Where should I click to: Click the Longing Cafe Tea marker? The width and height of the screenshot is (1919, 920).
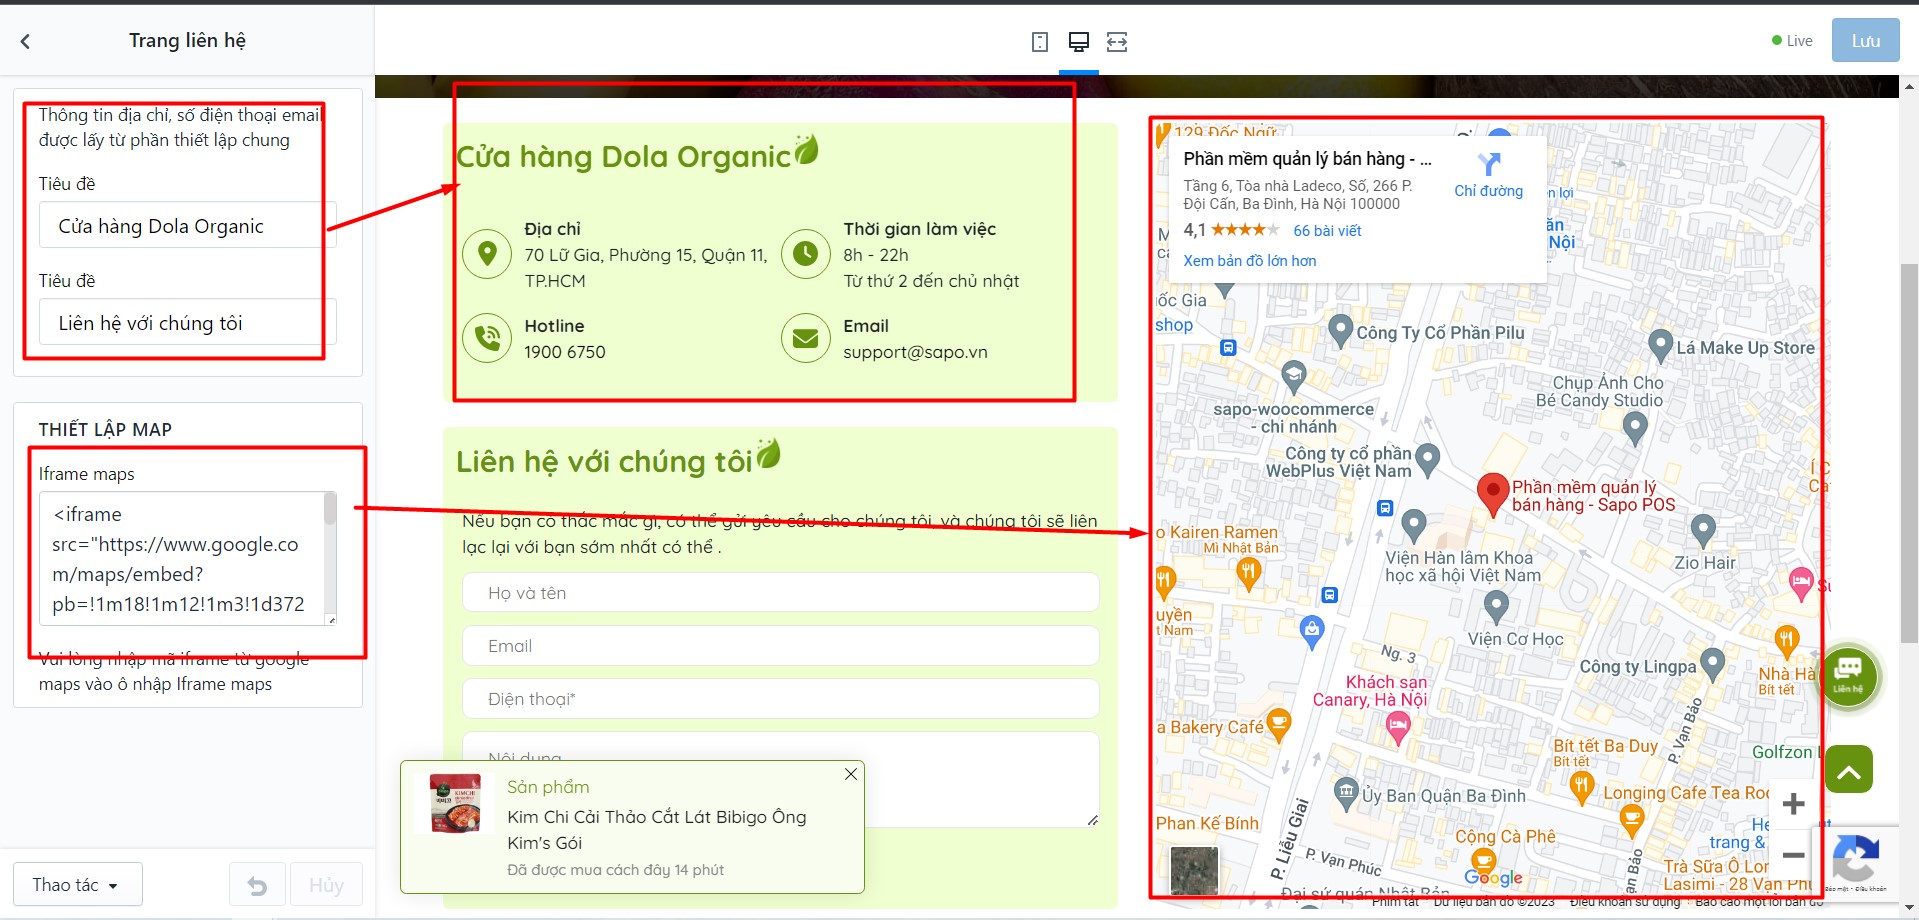1632,821
